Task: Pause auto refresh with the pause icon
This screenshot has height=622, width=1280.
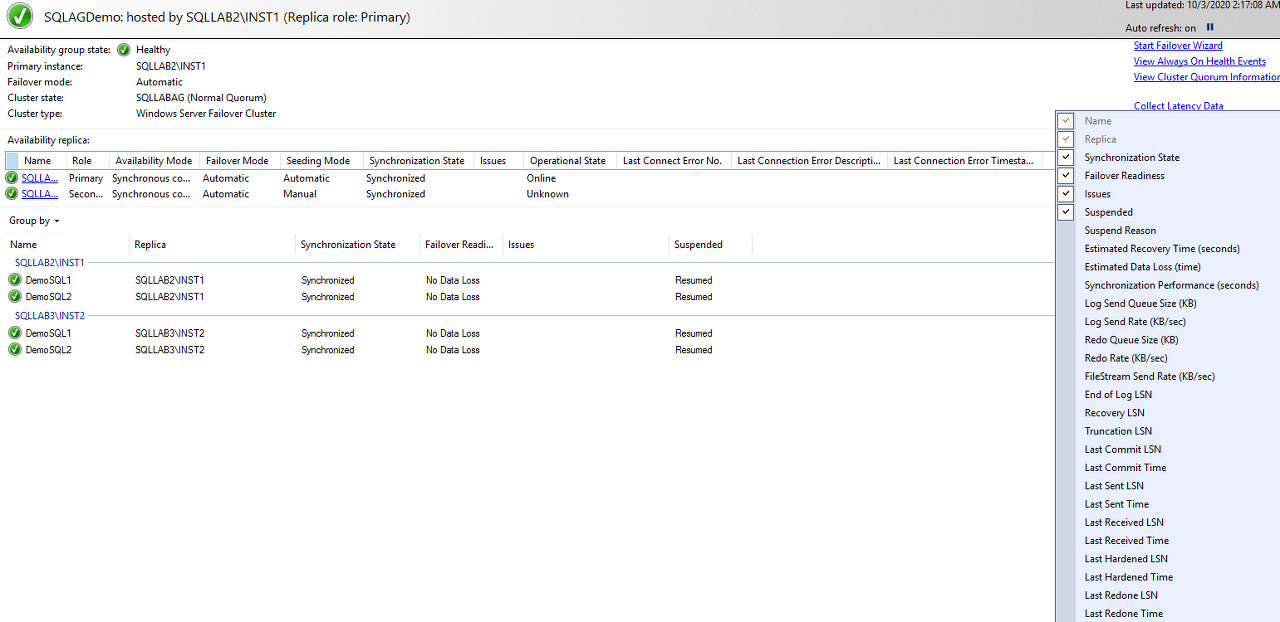Action: click(x=1210, y=28)
